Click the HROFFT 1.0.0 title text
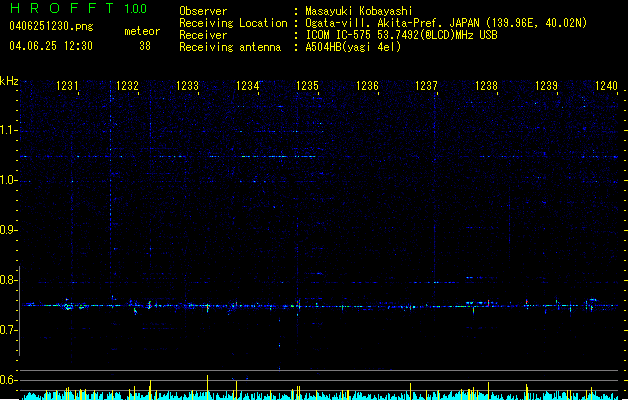 [x=79, y=8]
